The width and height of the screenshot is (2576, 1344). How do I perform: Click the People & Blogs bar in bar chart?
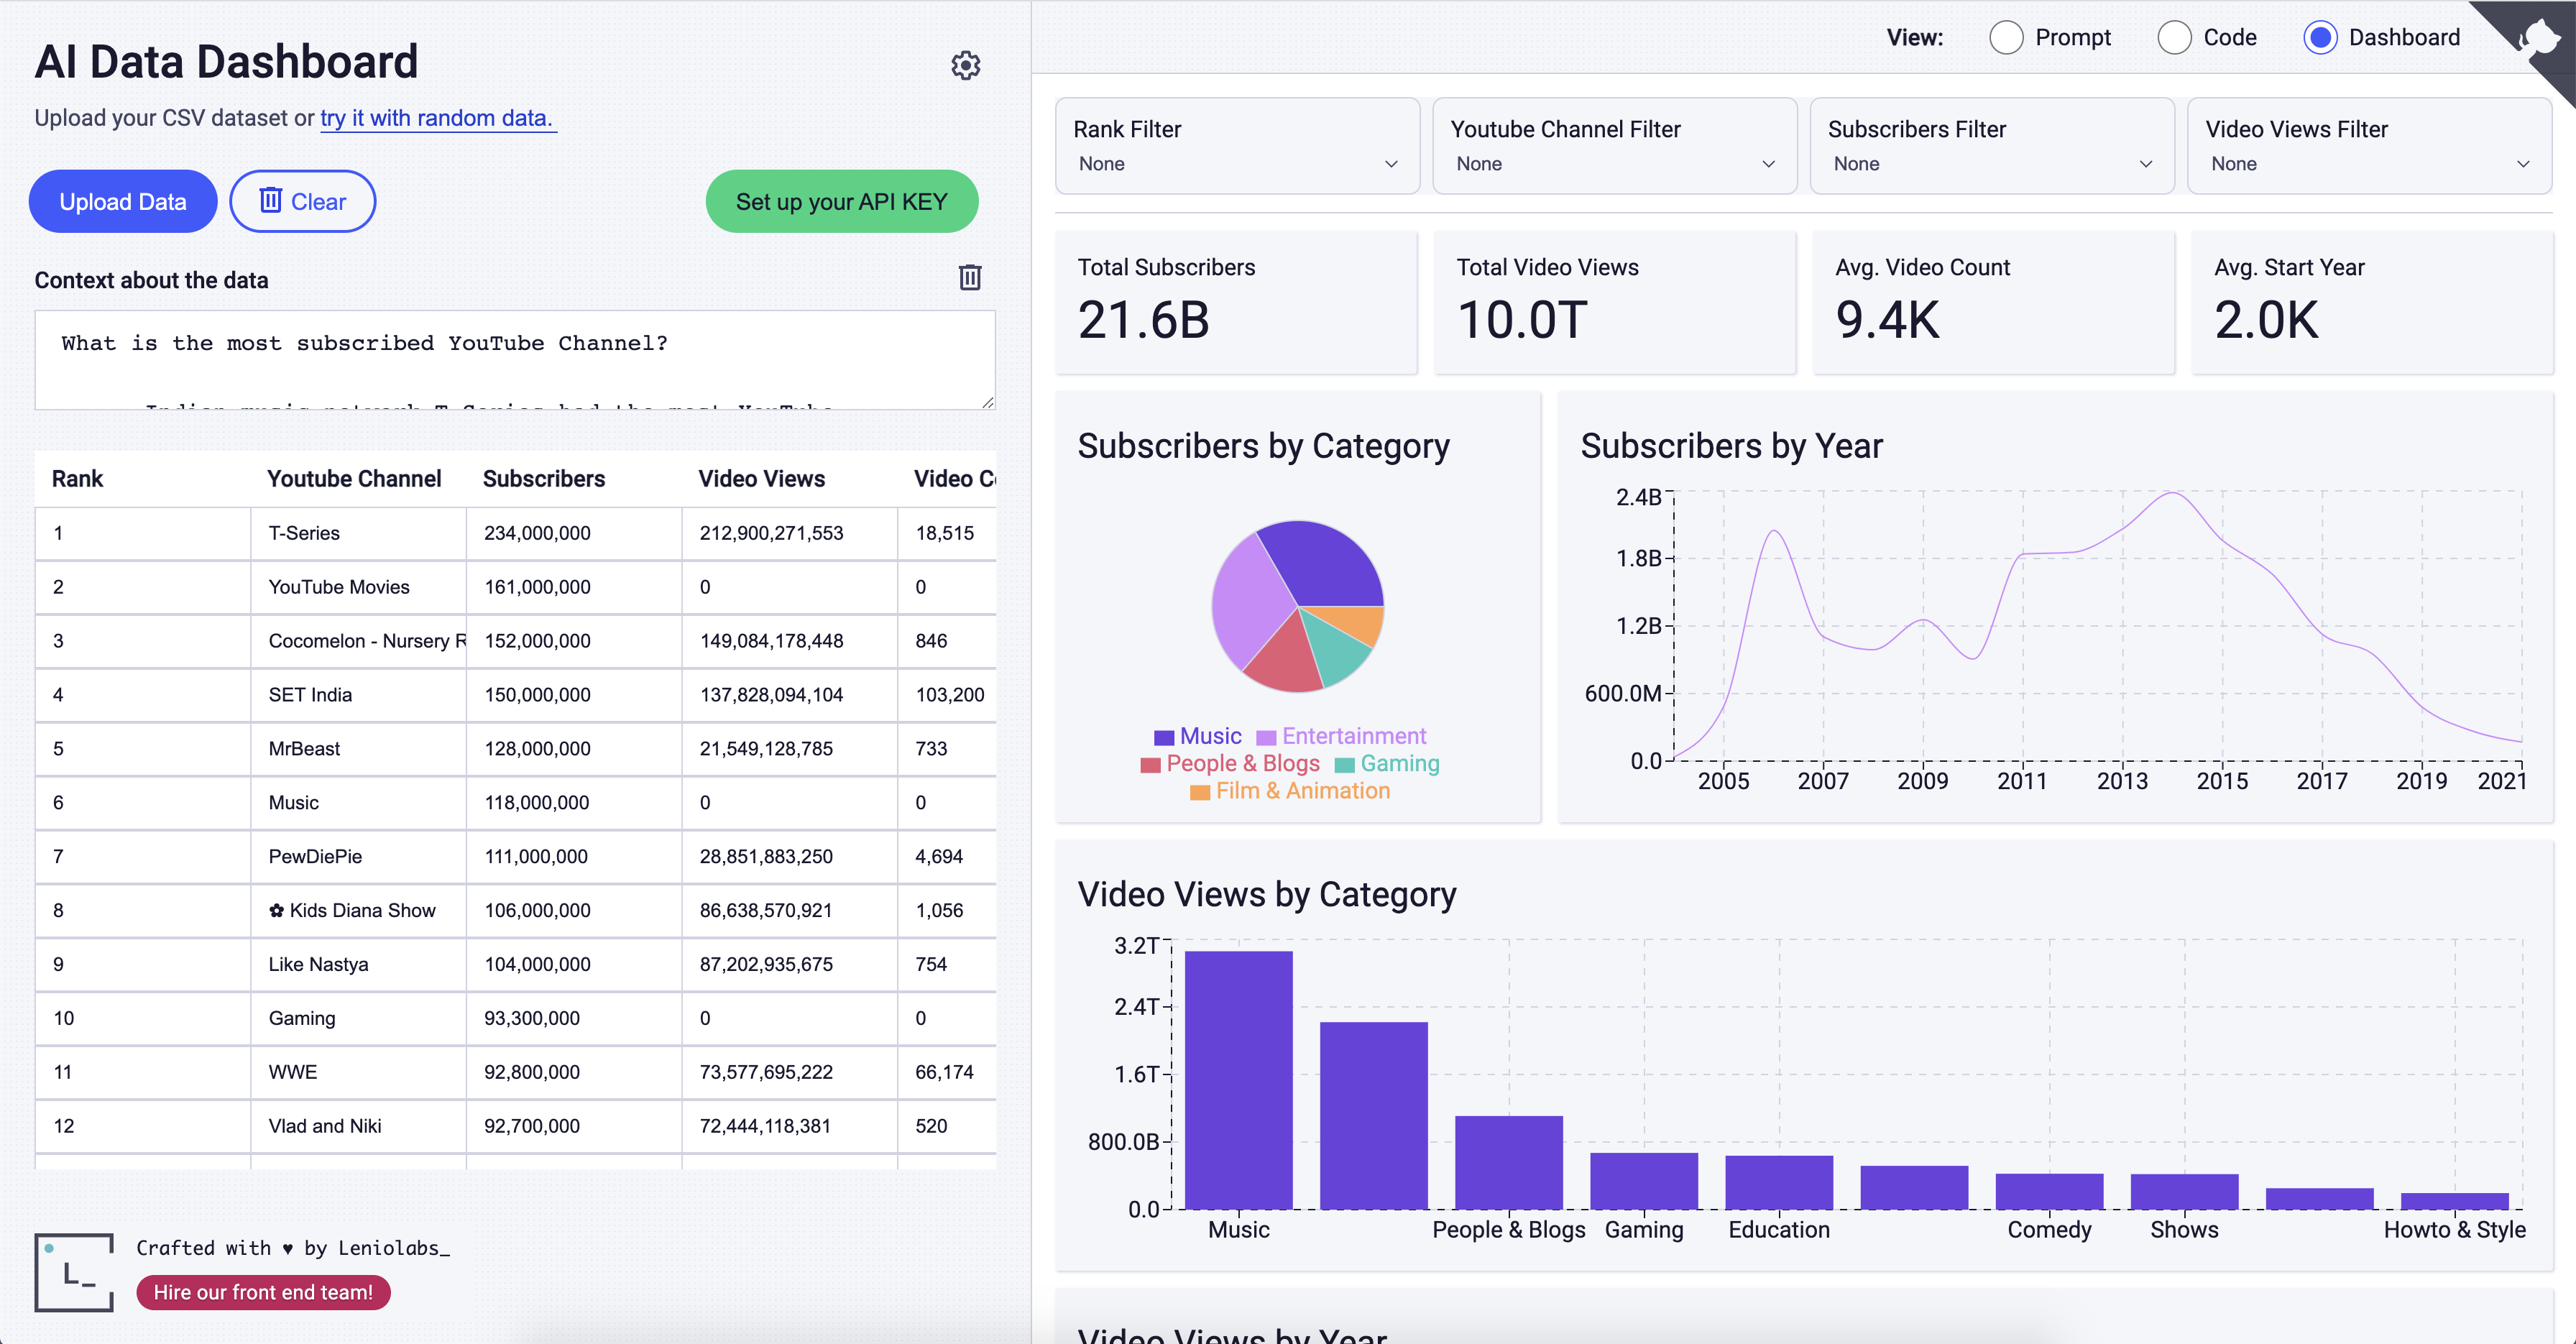tap(1509, 1162)
